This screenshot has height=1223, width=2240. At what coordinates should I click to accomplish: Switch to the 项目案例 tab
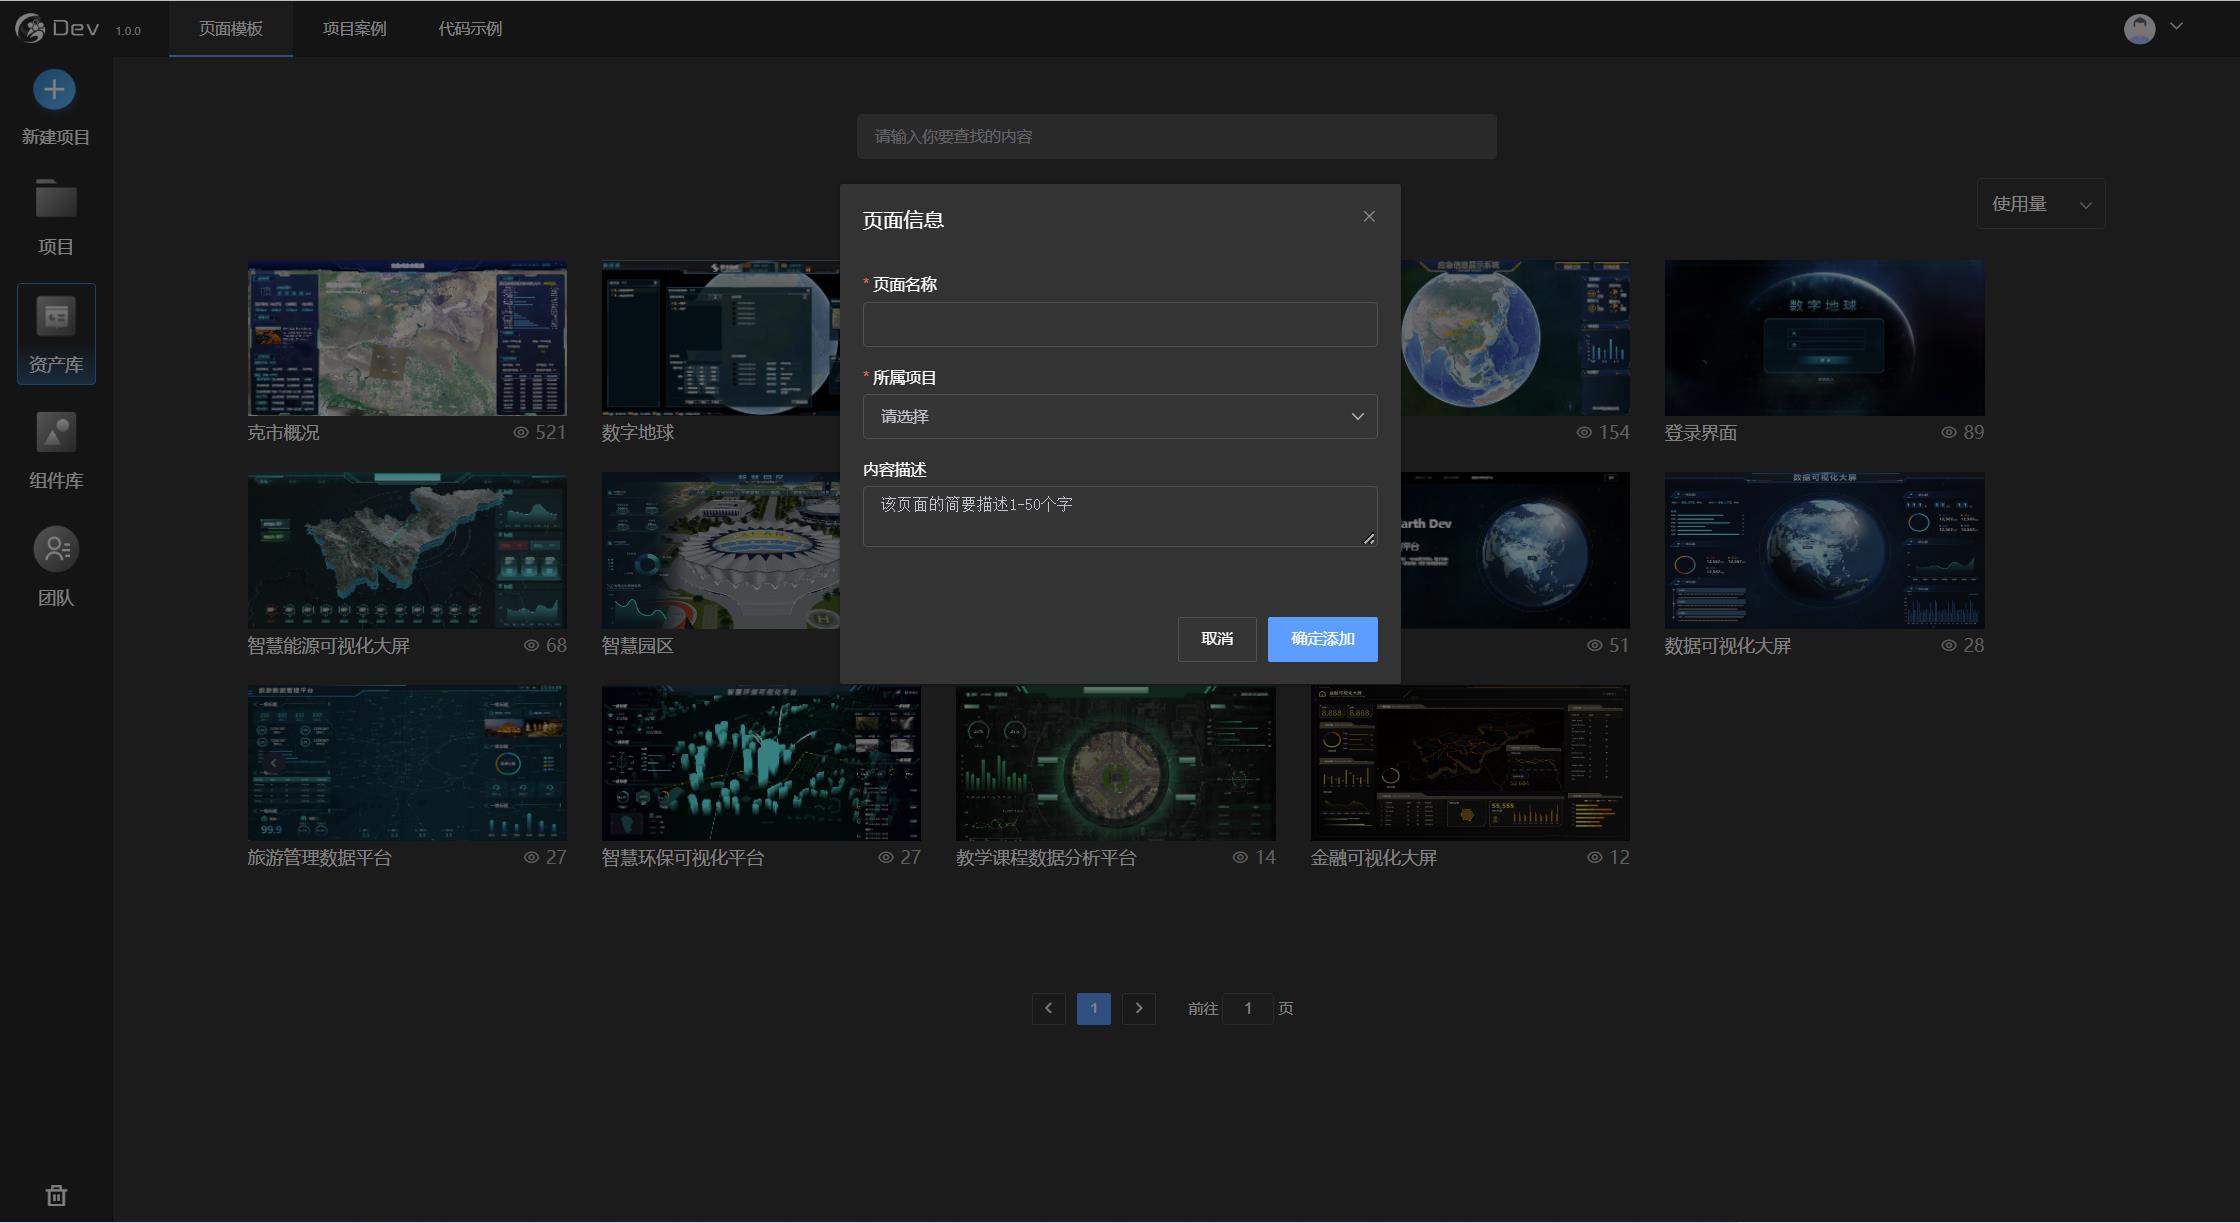(x=354, y=28)
